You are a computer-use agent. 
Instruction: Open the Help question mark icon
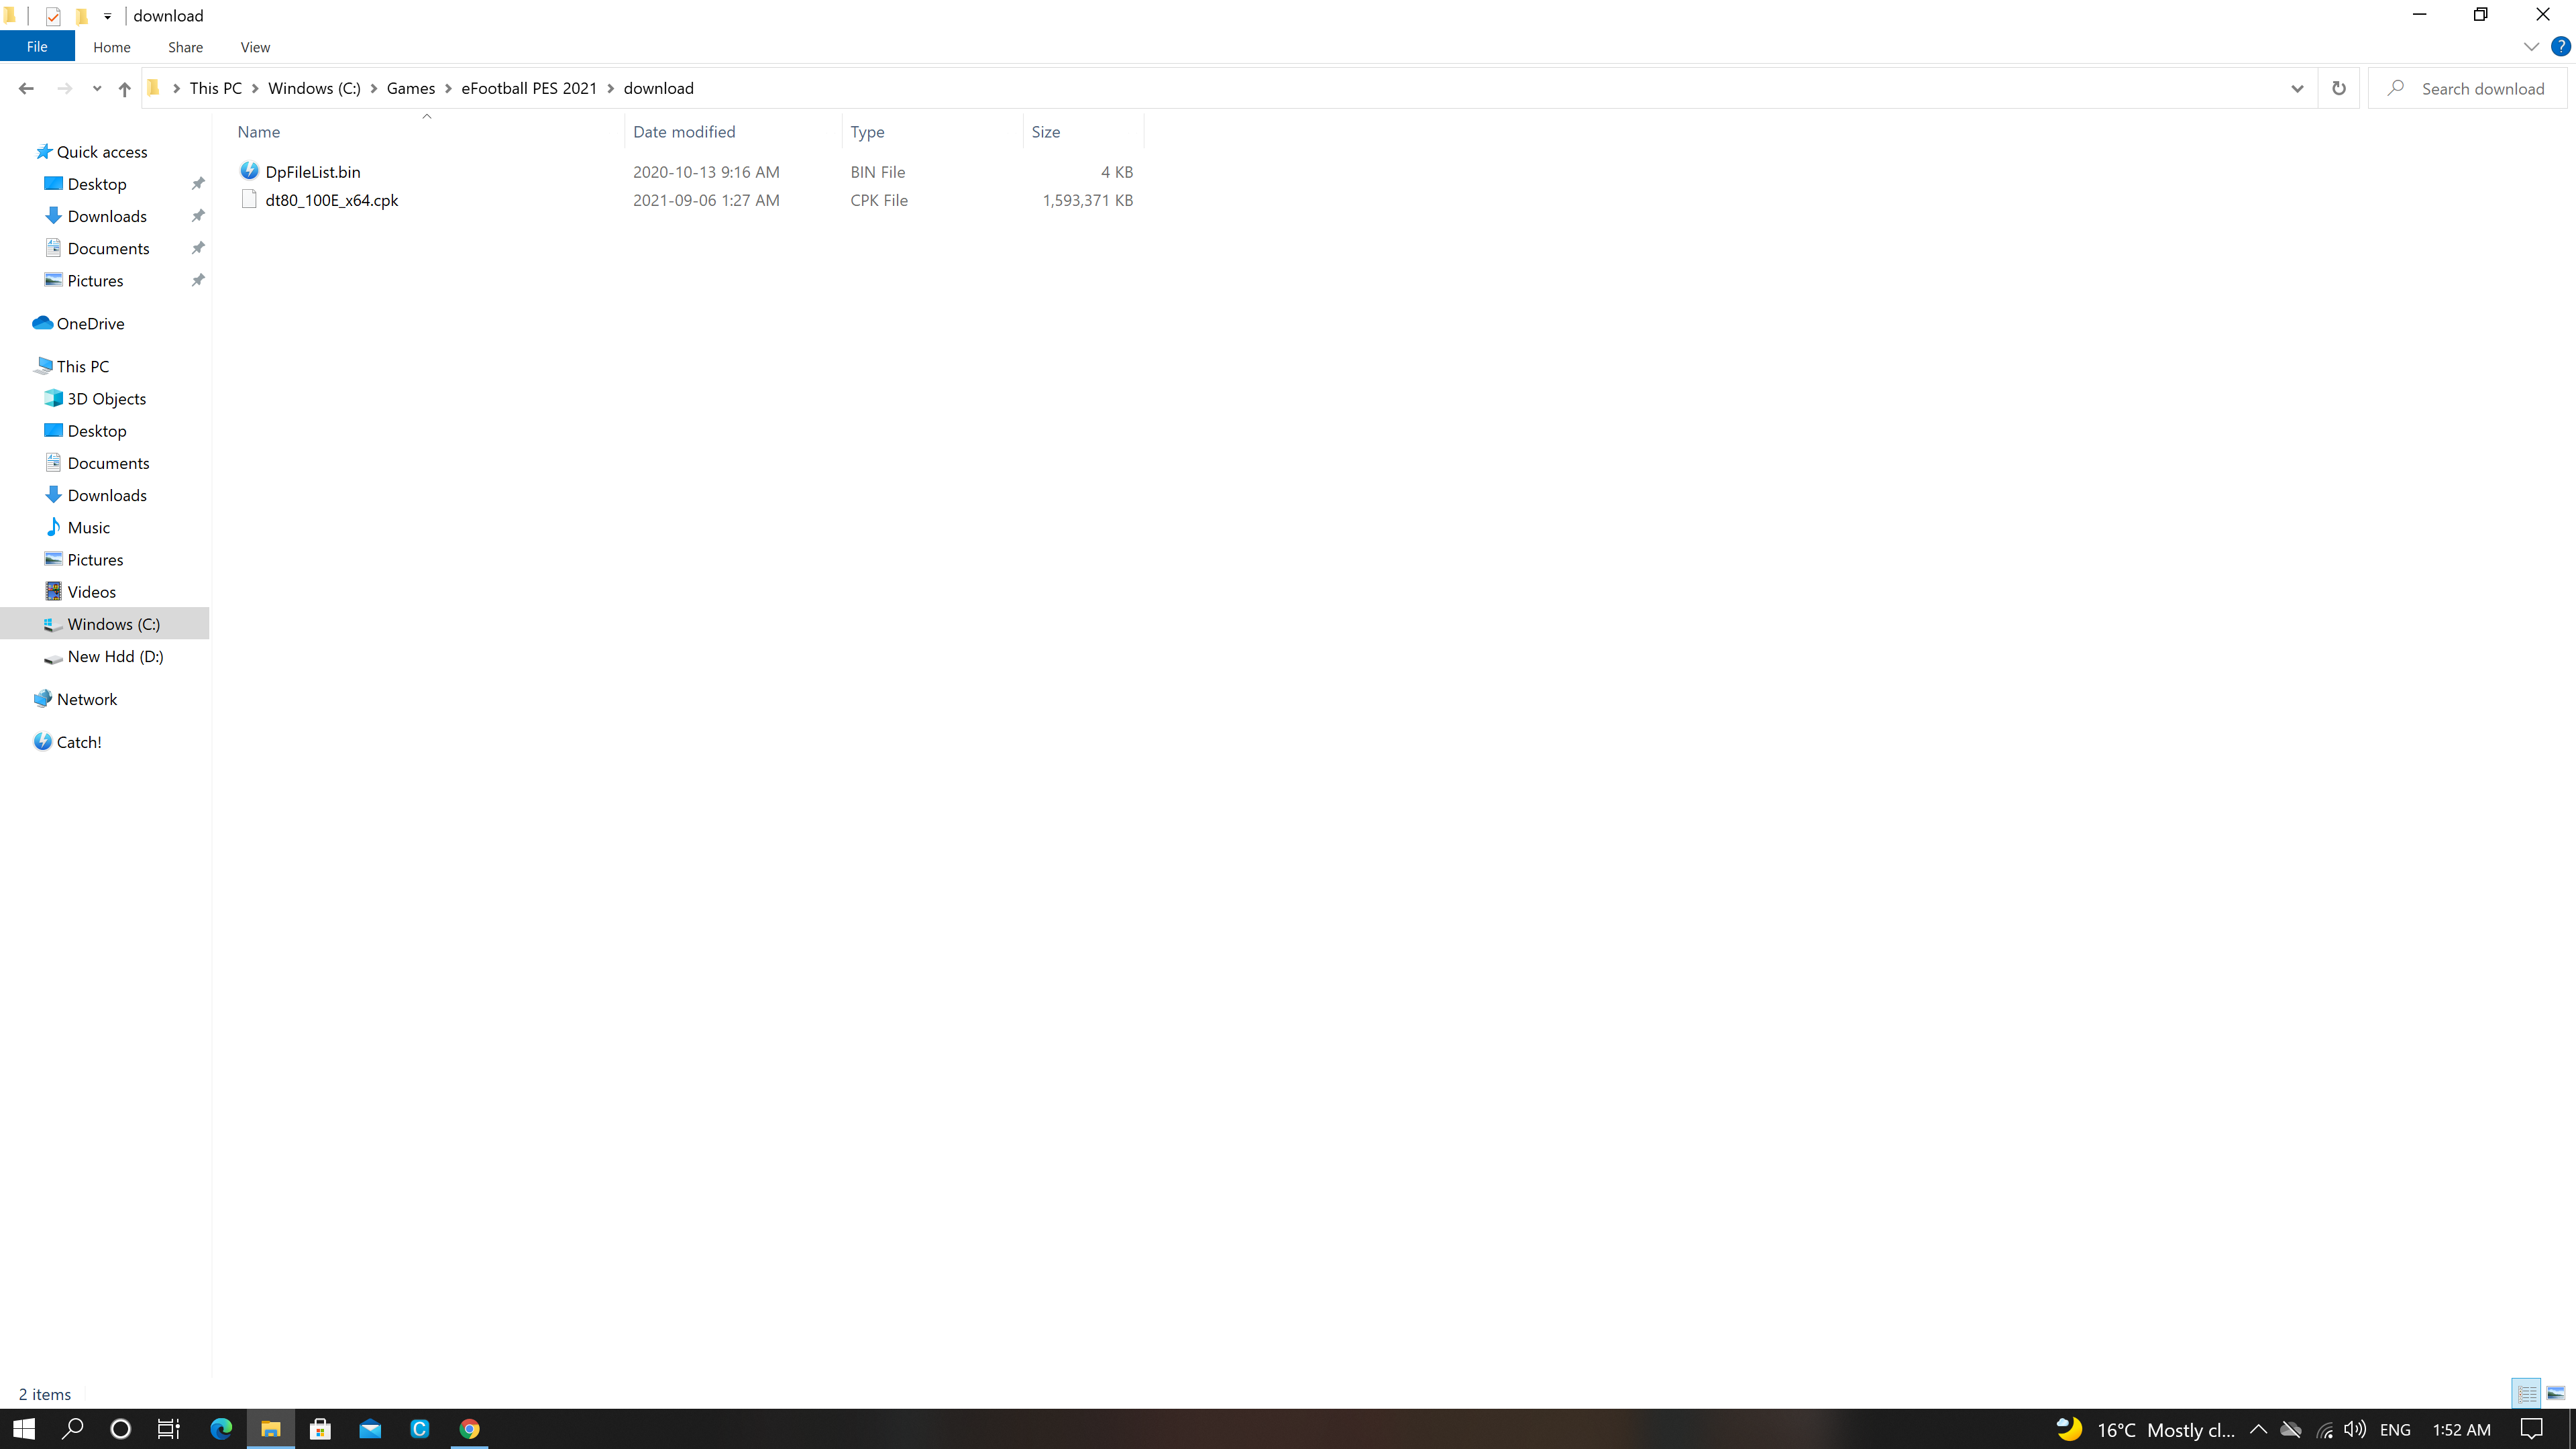2561,47
